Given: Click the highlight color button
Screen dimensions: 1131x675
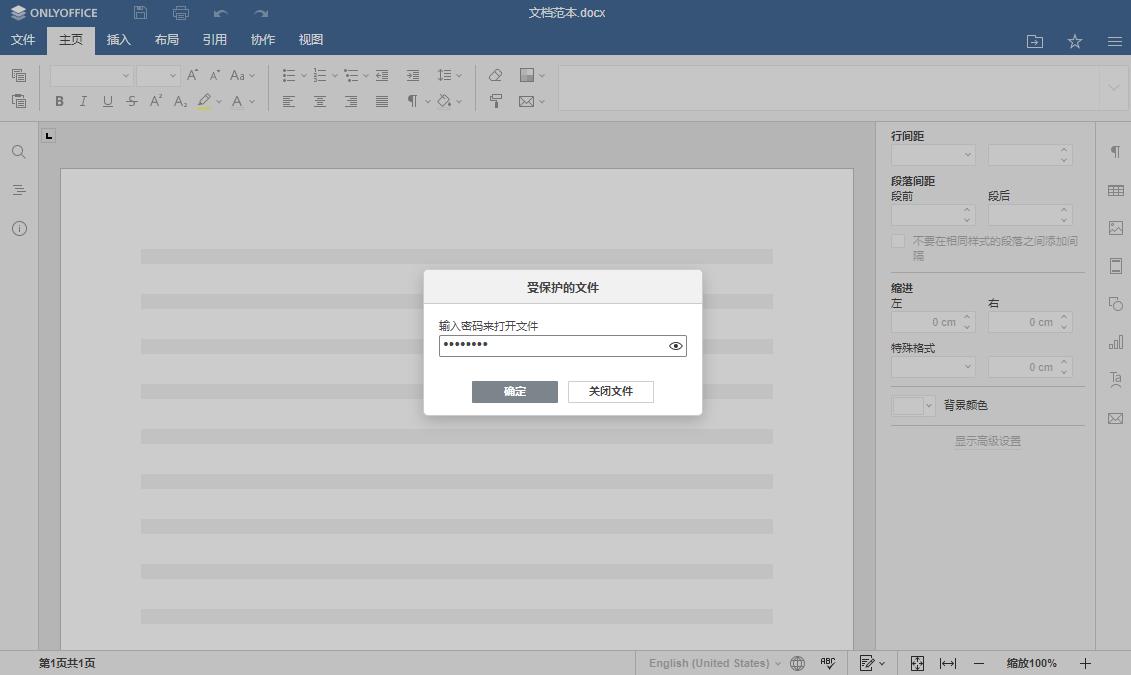Looking at the screenshot, I should tap(204, 102).
